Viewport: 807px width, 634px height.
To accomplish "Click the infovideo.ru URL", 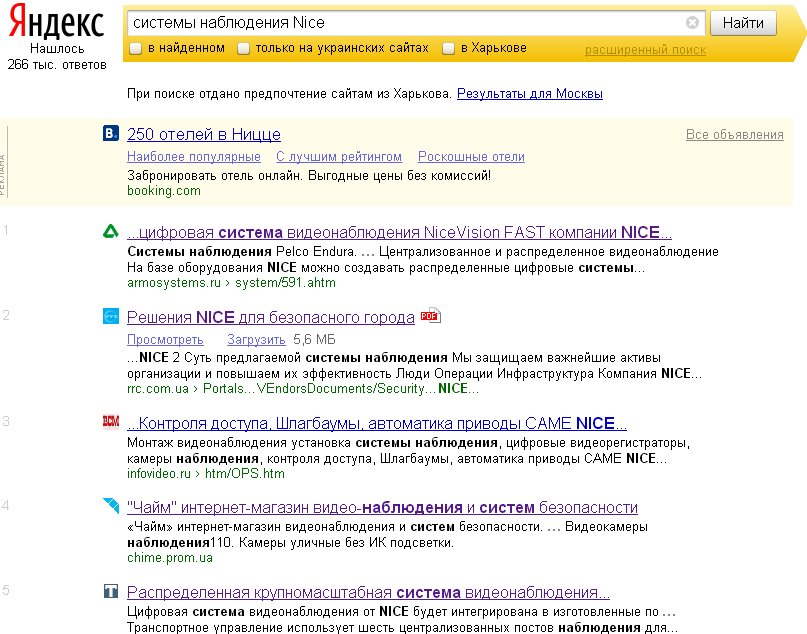I will pyautogui.click(x=159, y=473).
